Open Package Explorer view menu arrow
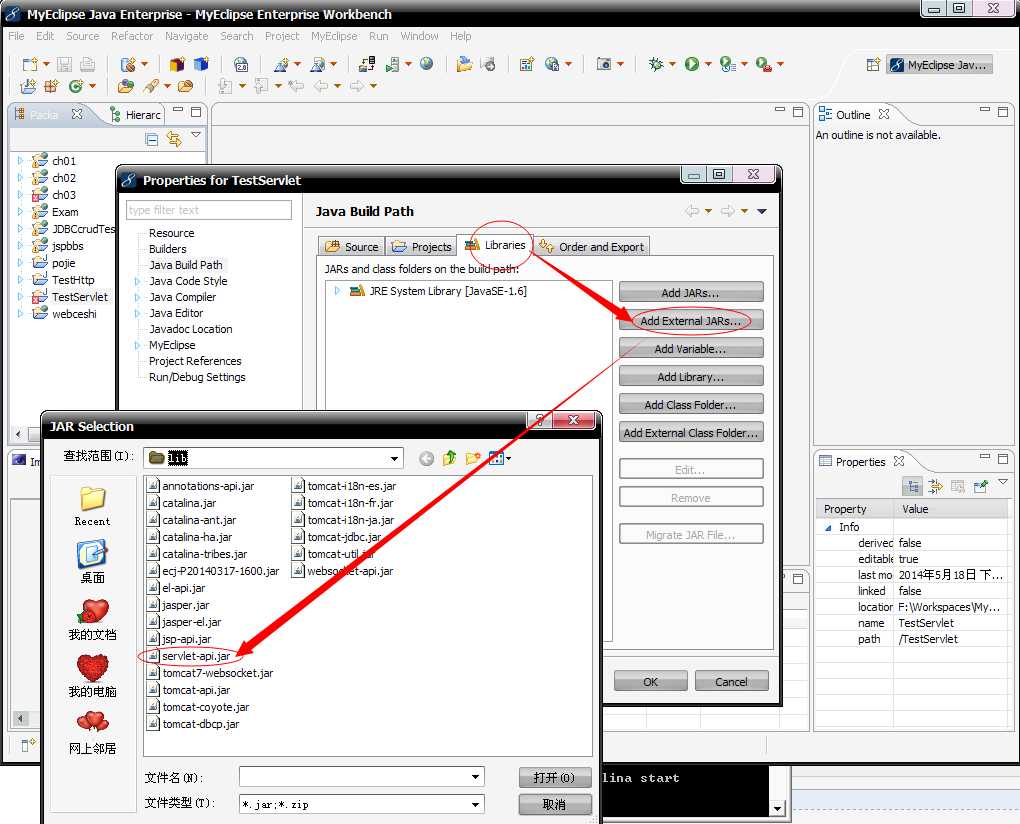This screenshot has height=824, width=1020. (x=196, y=135)
